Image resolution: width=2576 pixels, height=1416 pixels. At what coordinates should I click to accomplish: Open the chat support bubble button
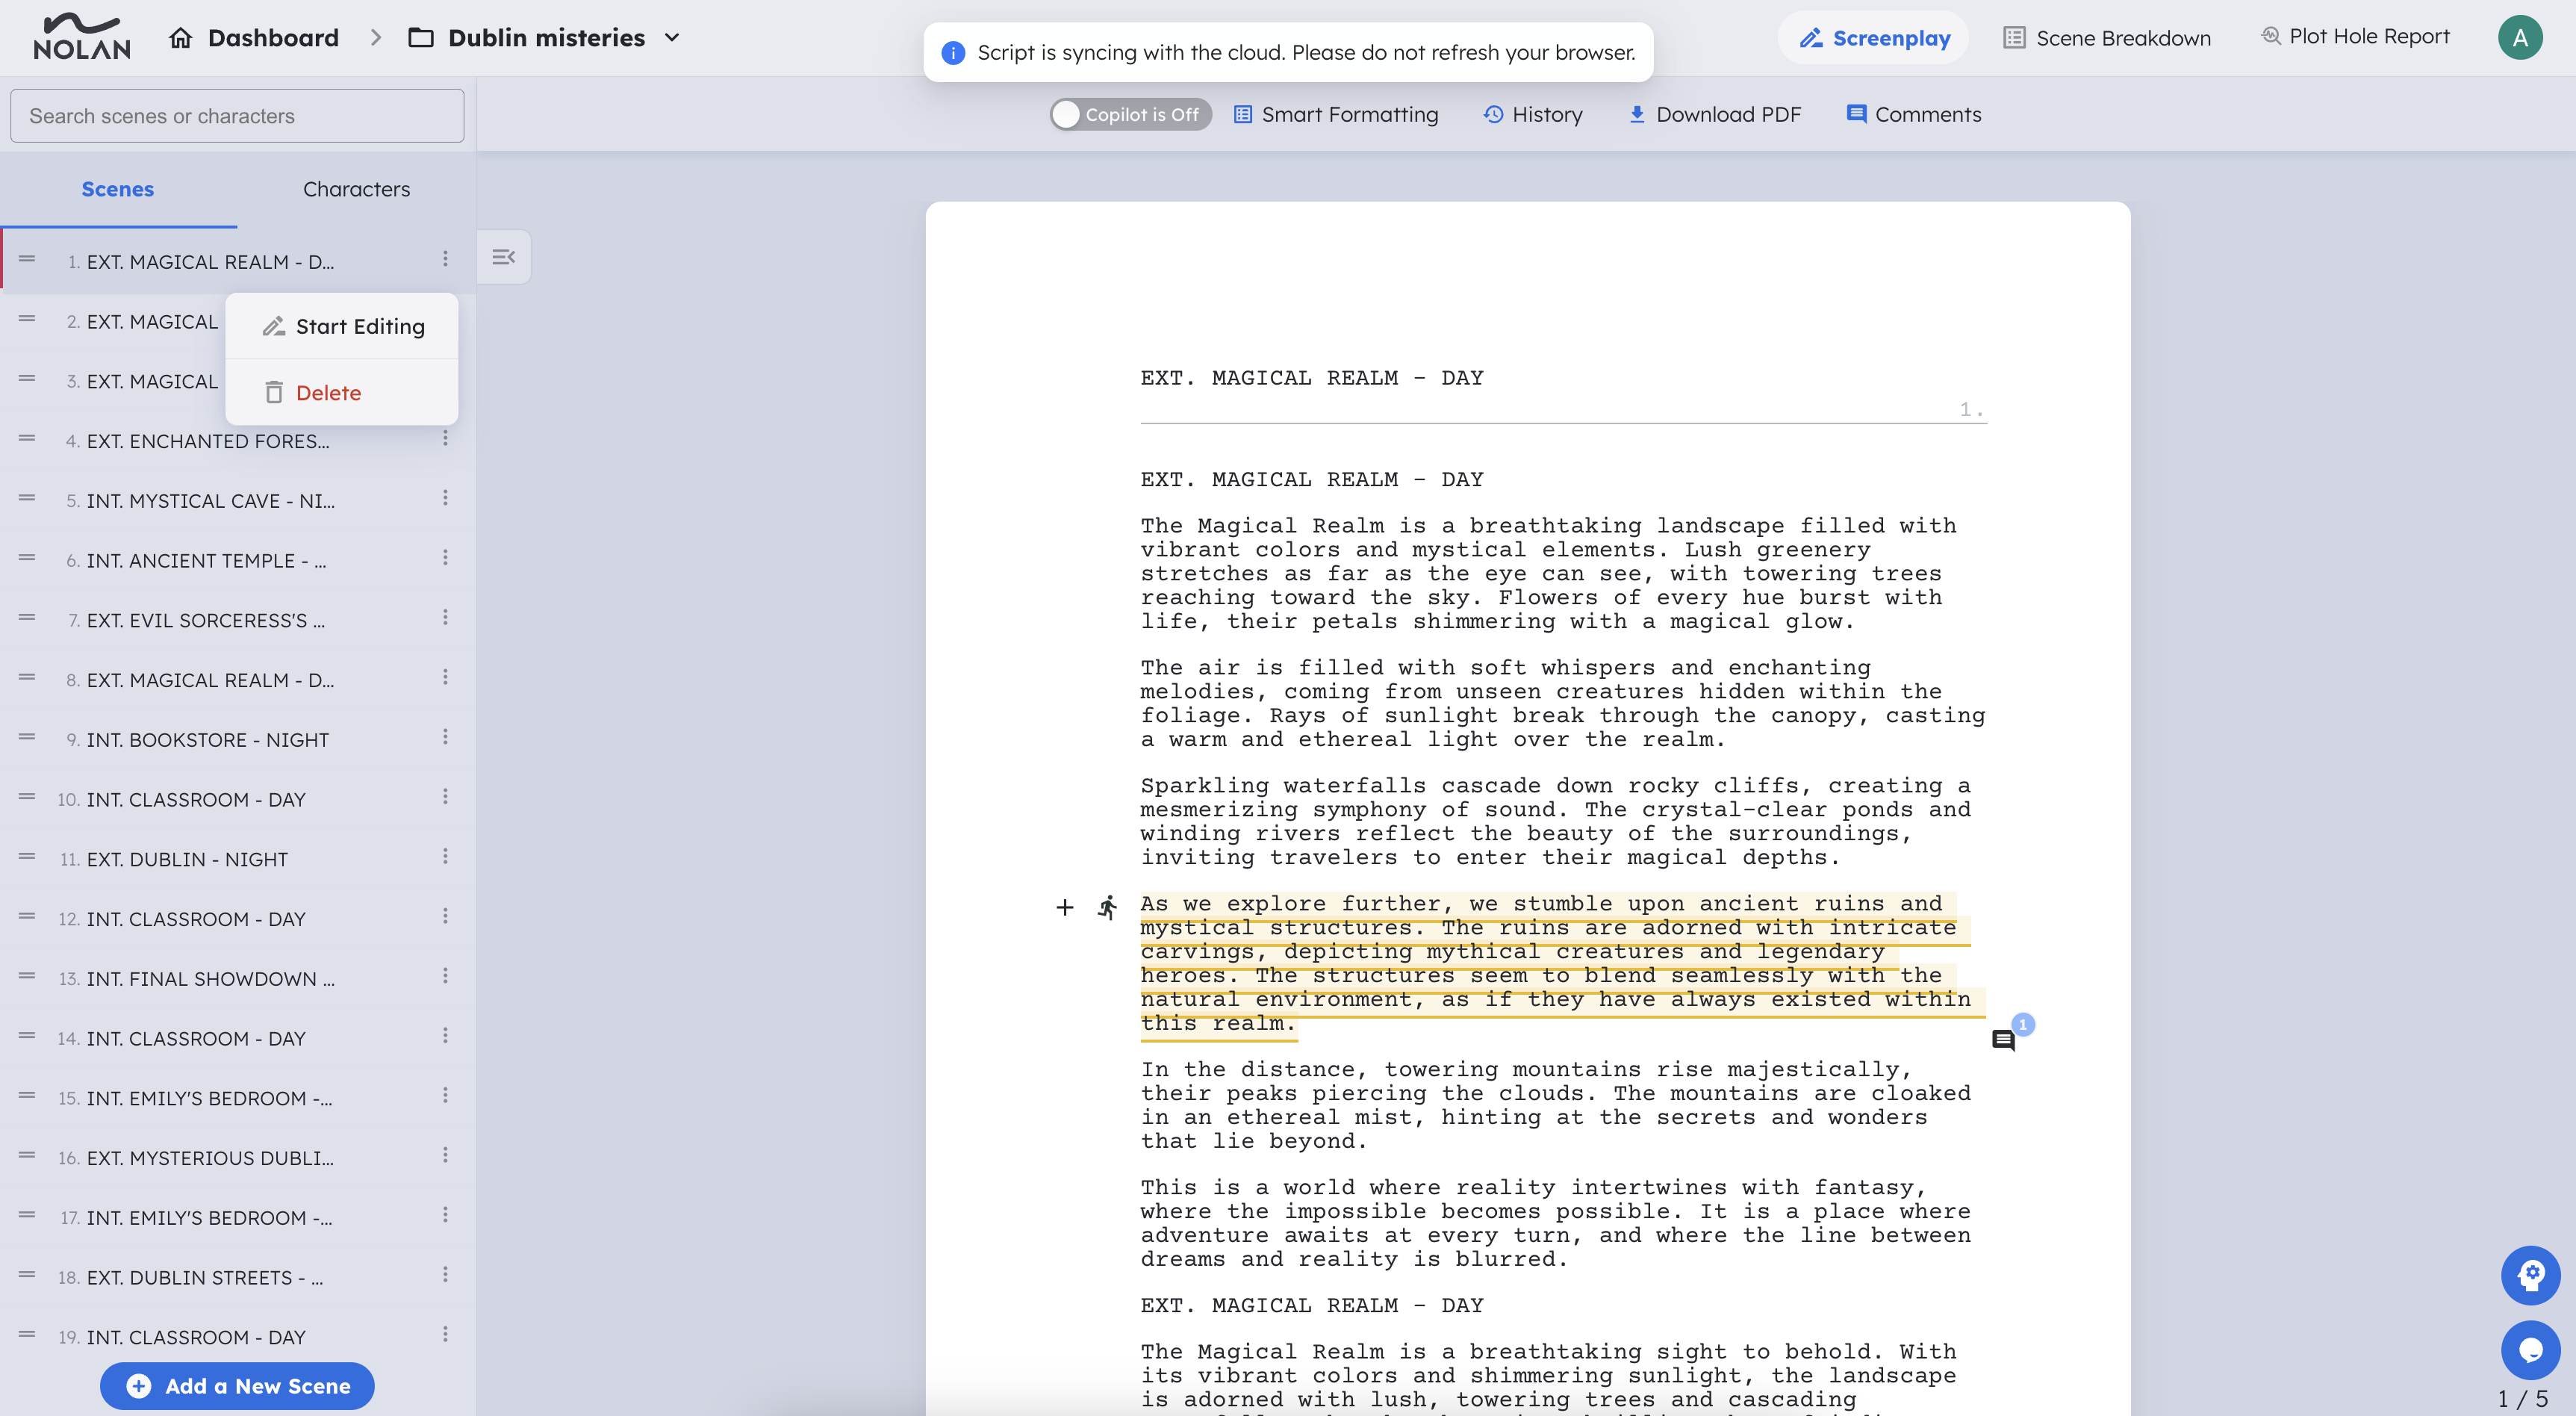click(x=2530, y=1350)
